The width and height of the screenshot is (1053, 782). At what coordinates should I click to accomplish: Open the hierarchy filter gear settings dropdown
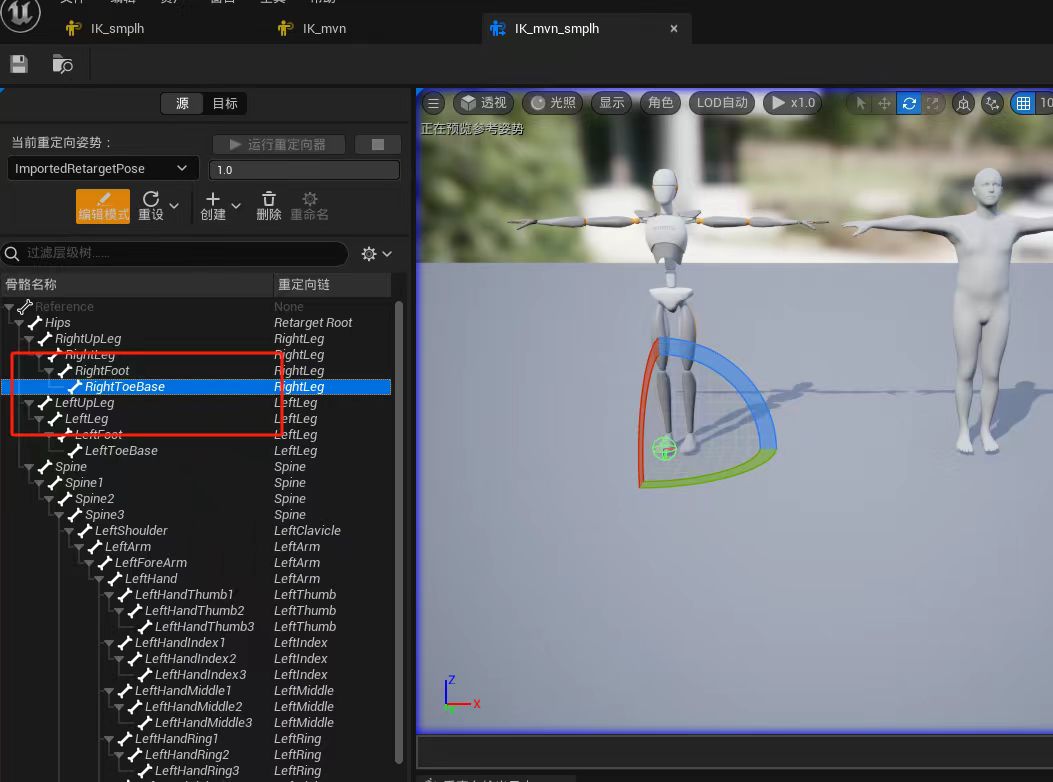(x=376, y=254)
